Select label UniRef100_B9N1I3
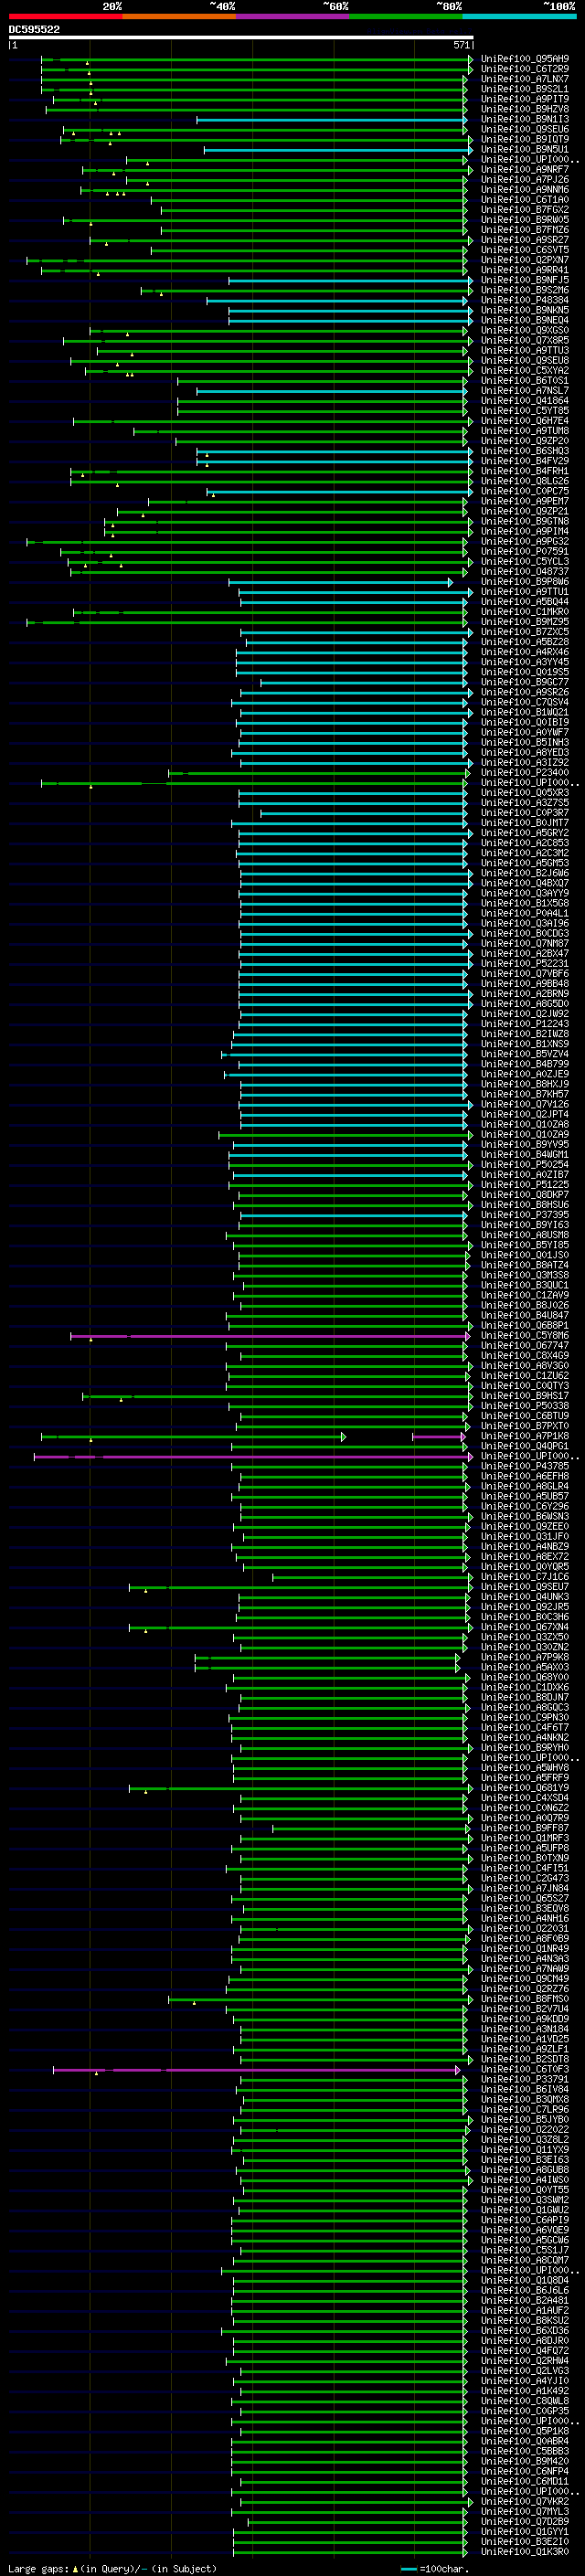Image resolution: width=585 pixels, height=2576 pixels. pos(524,119)
